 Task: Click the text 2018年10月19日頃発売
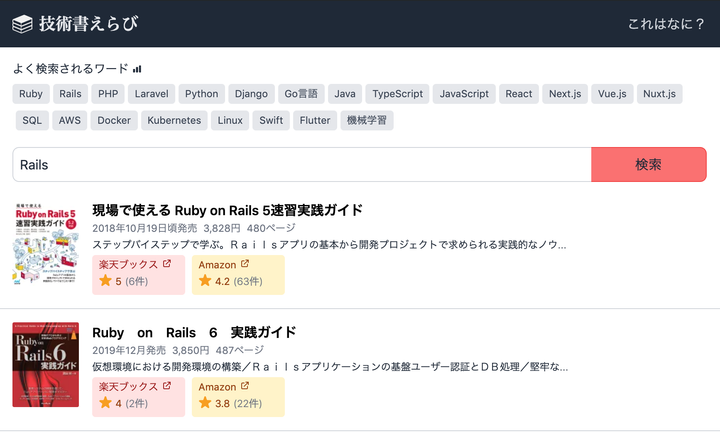click(145, 228)
